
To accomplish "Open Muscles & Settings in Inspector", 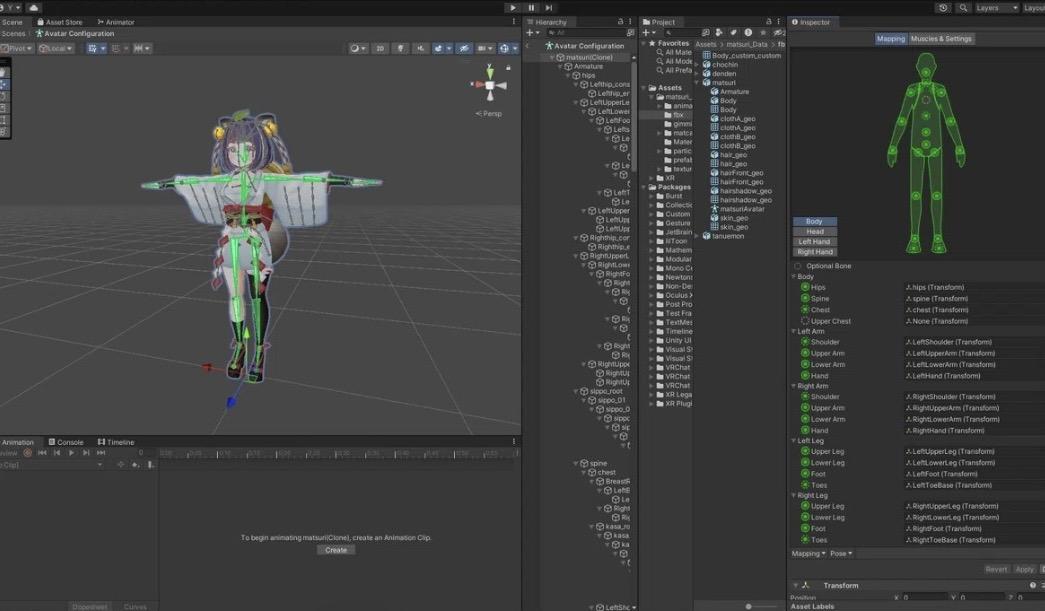I will (x=940, y=39).
